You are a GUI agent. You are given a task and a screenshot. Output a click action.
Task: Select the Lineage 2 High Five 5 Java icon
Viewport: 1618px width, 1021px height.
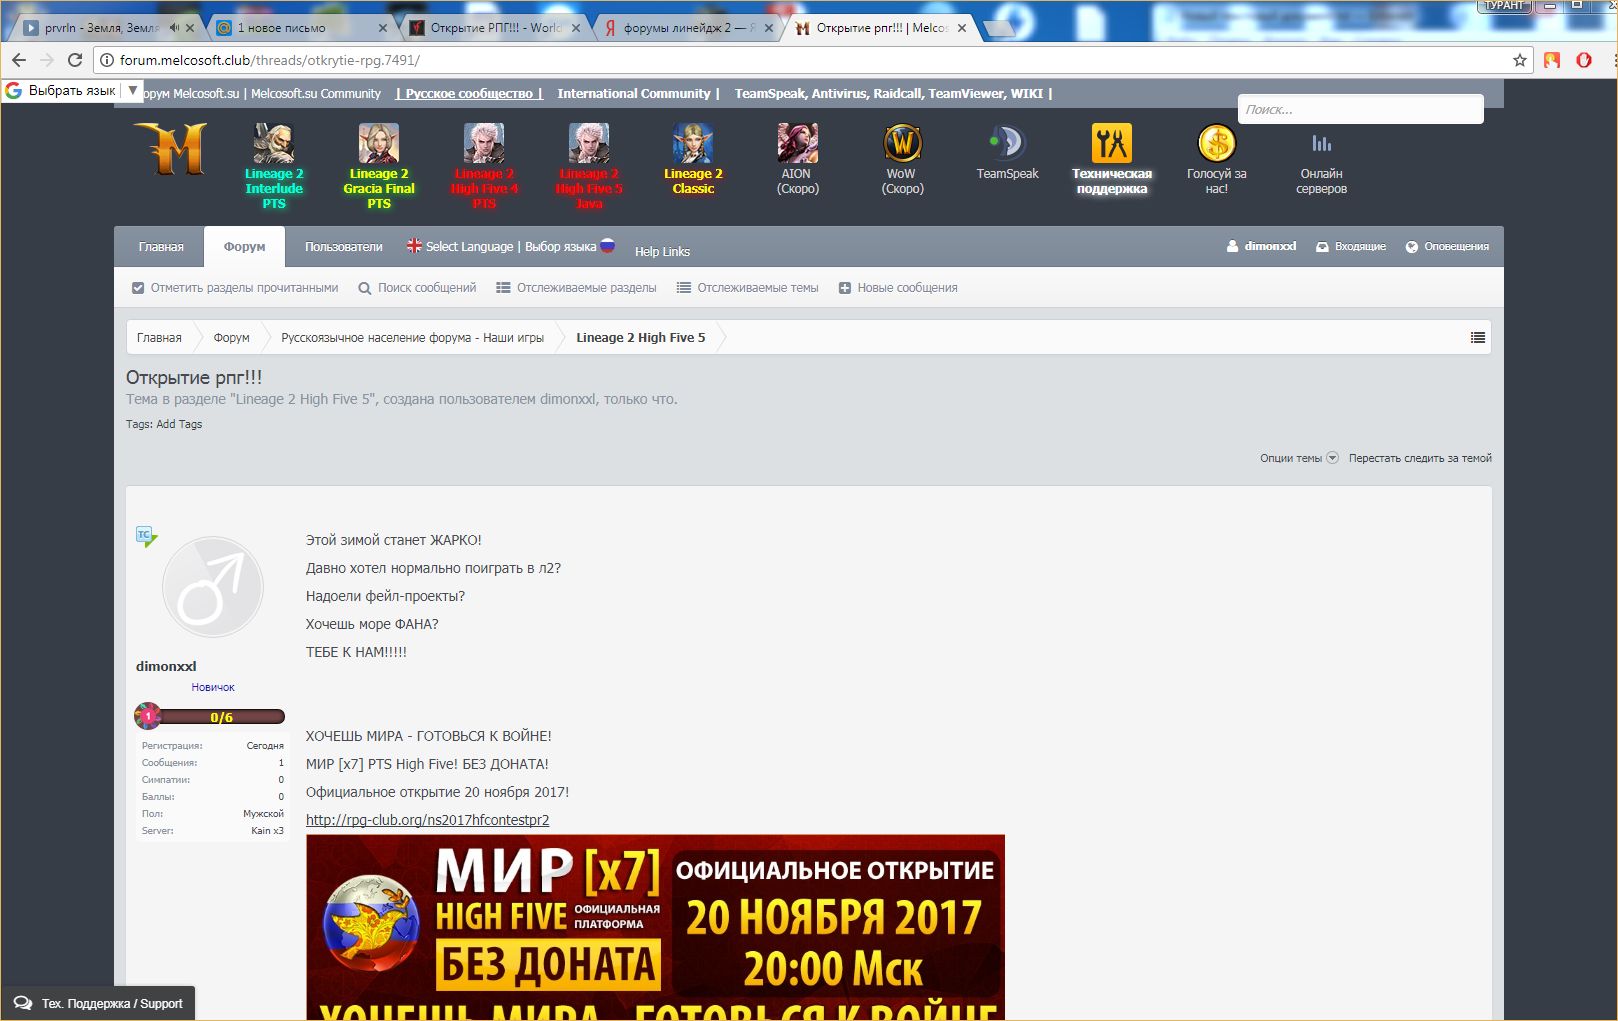coord(589,144)
